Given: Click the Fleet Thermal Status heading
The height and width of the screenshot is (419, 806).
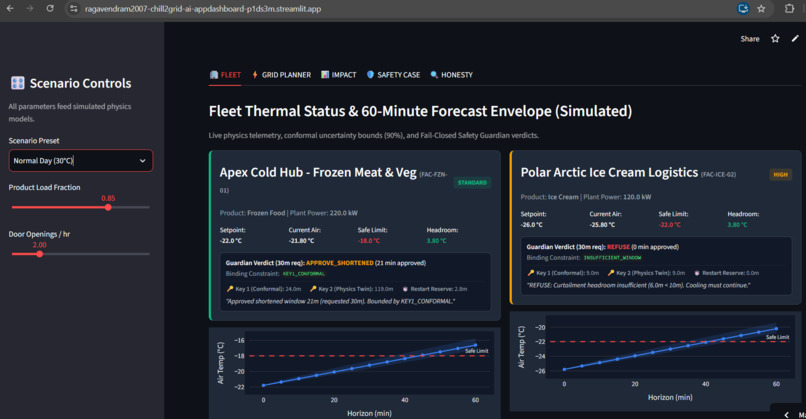Looking at the screenshot, I should click(420, 111).
